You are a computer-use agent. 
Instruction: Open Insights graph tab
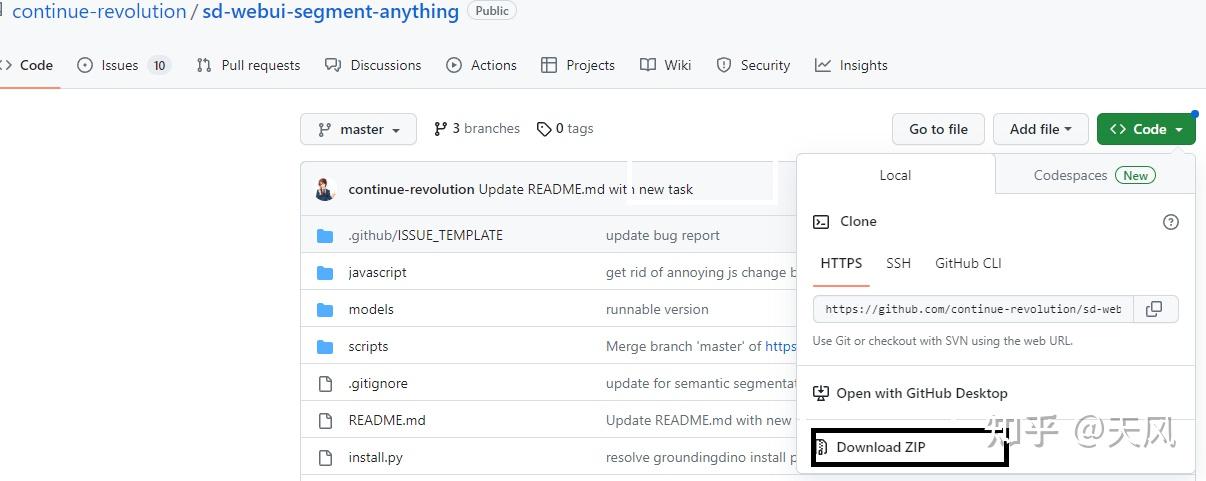[851, 65]
